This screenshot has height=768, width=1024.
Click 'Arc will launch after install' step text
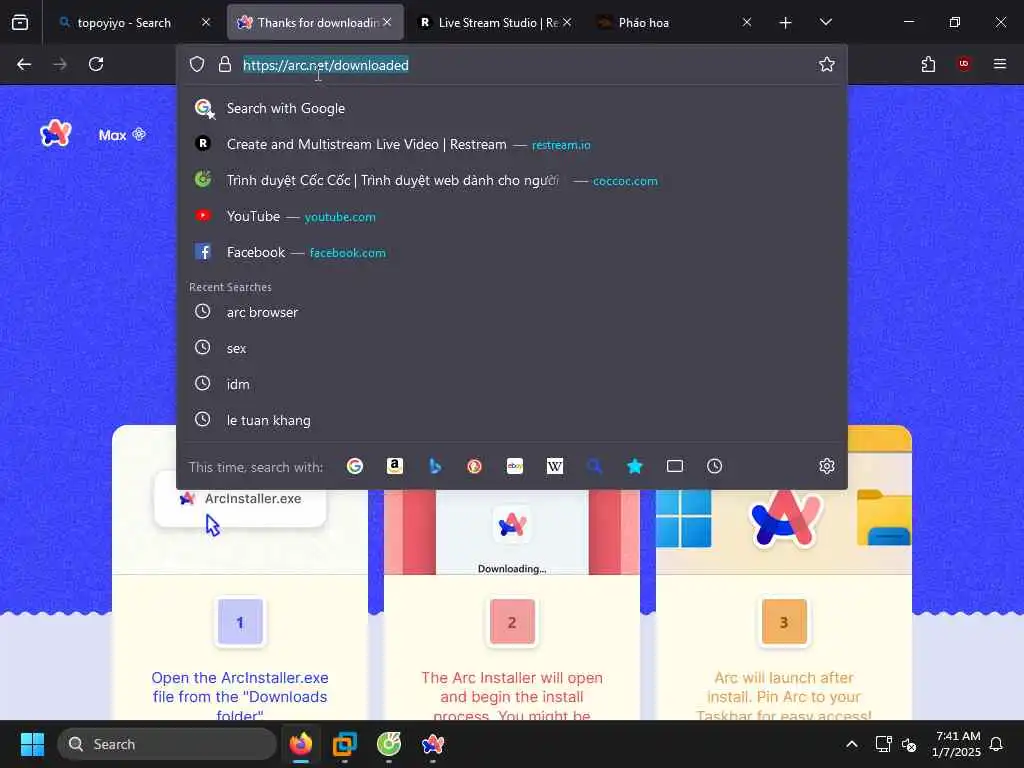point(784,696)
